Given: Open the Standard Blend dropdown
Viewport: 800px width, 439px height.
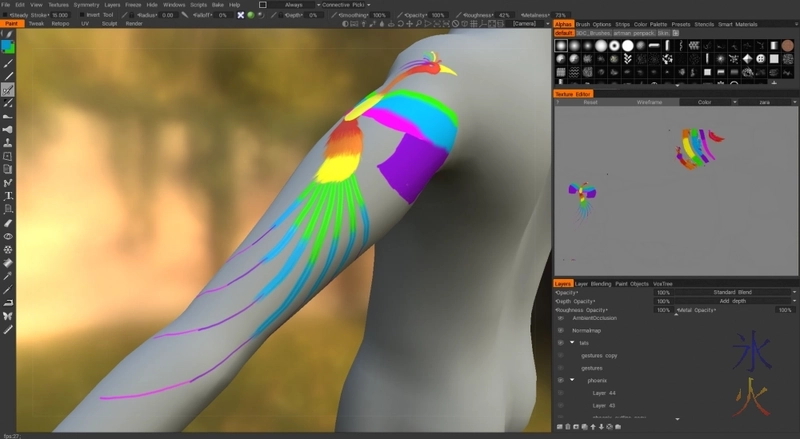Looking at the screenshot, I should click(x=732, y=293).
